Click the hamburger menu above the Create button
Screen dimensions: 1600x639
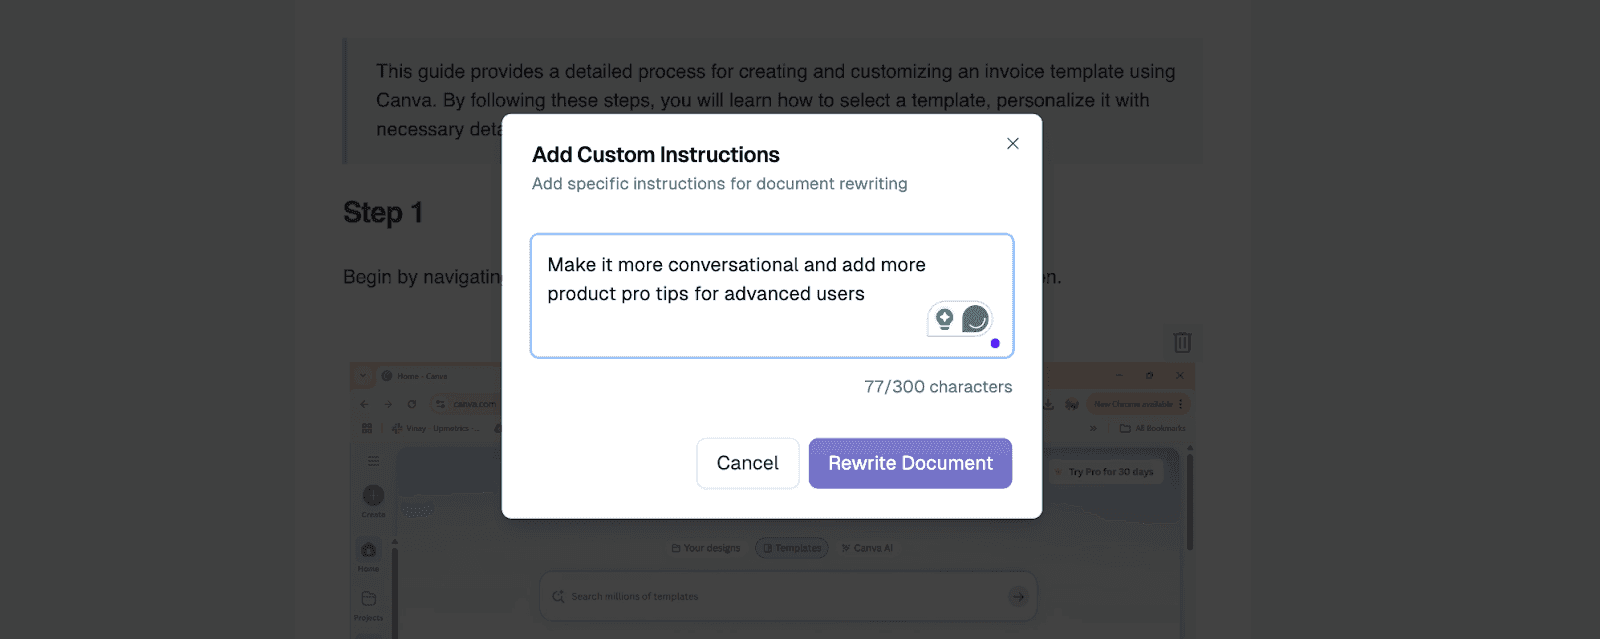[x=372, y=460]
